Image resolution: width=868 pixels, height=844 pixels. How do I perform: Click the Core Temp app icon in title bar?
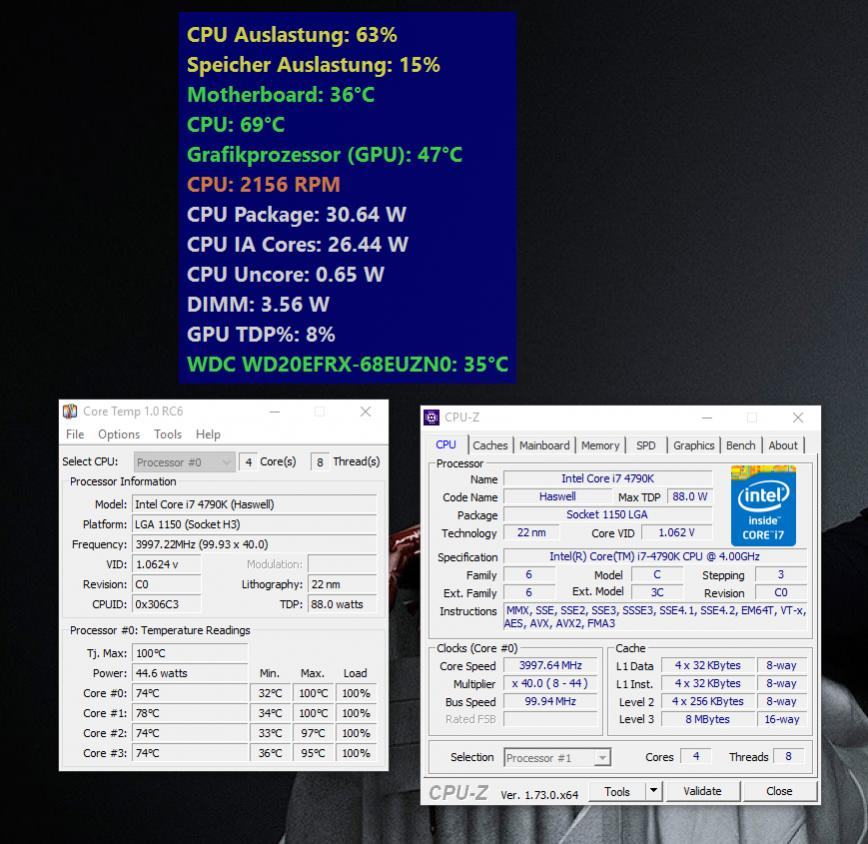coord(70,411)
